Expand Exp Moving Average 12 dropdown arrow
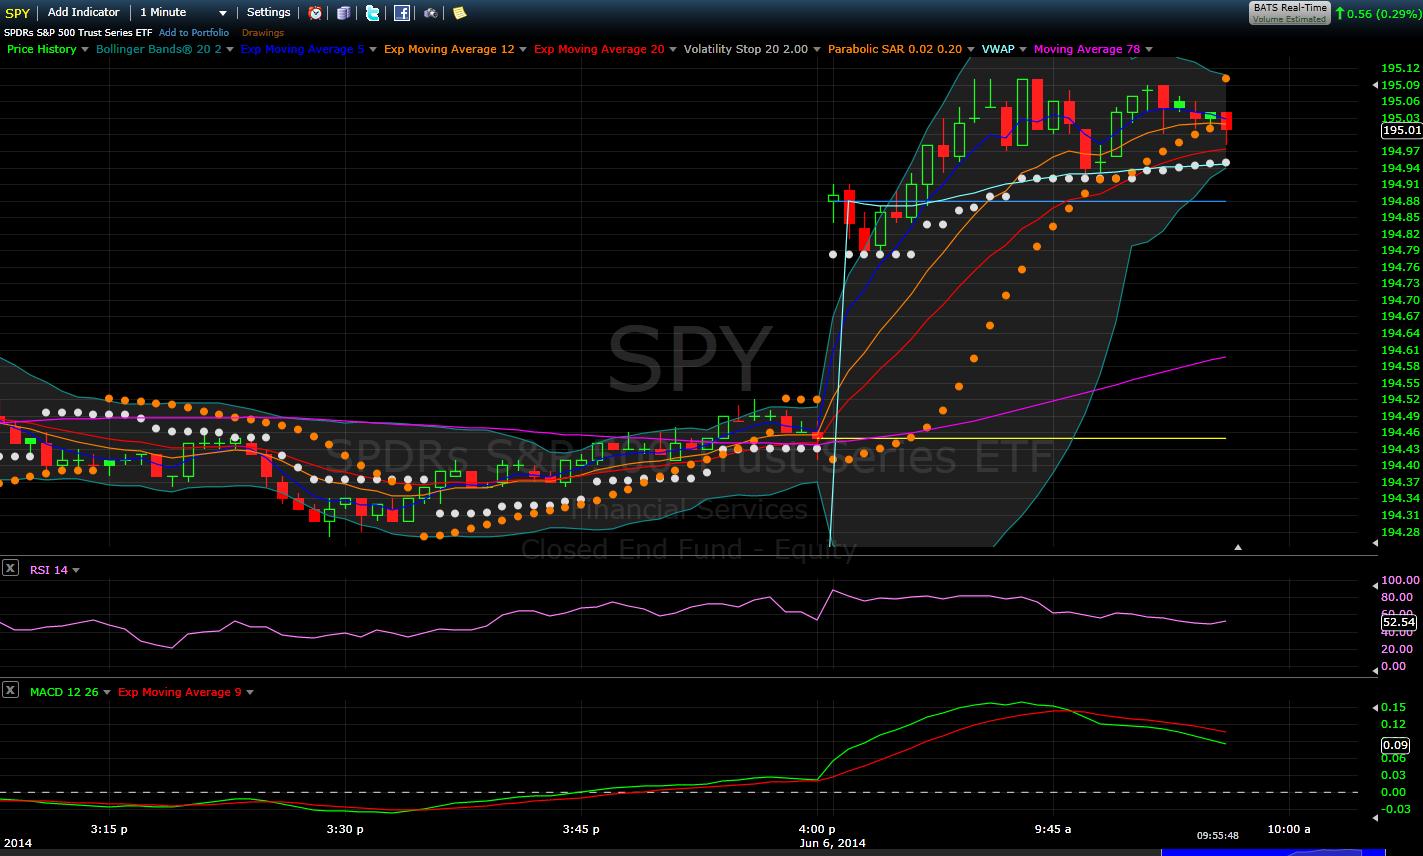Viewport: 1423px width, 856px height. (x=523, y=49)
